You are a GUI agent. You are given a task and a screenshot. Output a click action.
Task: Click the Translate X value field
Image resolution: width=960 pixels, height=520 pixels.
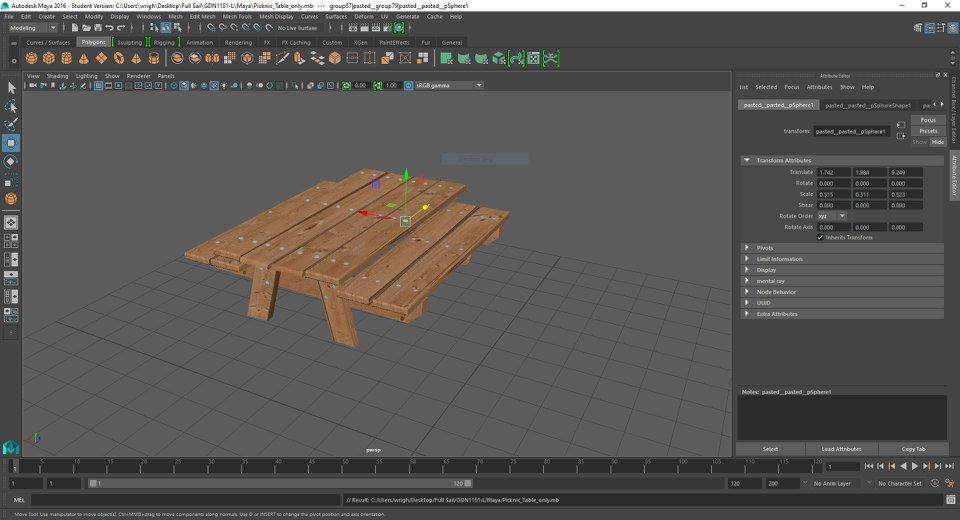[834, 172]
